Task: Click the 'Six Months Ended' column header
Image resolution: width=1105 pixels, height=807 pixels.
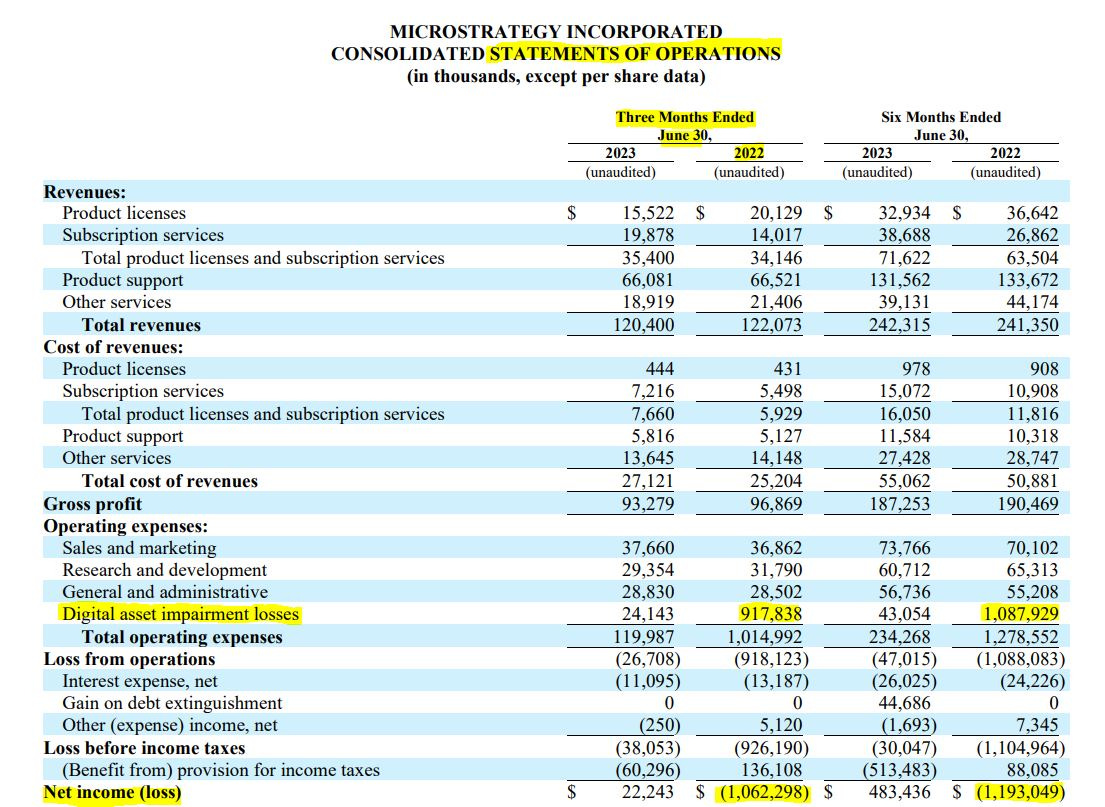Action: click(x=941, y=117)
